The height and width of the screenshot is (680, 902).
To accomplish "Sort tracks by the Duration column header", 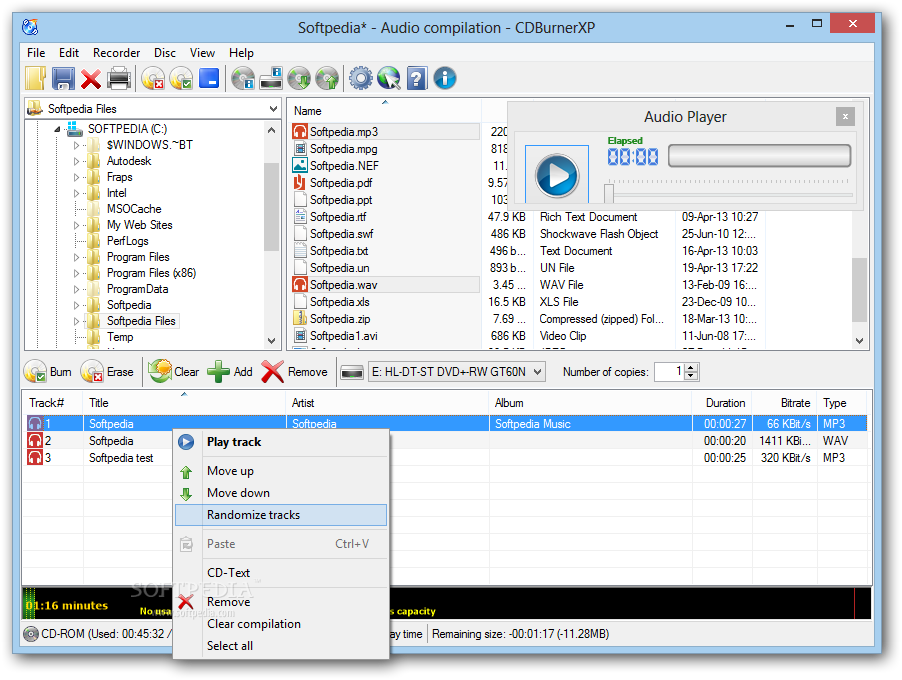I will tap(725, 403).
